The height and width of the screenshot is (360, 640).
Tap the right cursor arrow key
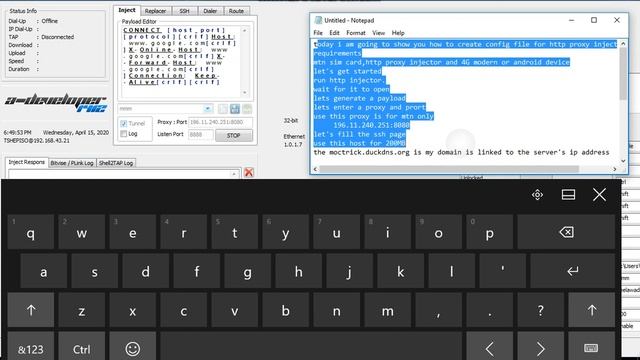click(540, 348)
